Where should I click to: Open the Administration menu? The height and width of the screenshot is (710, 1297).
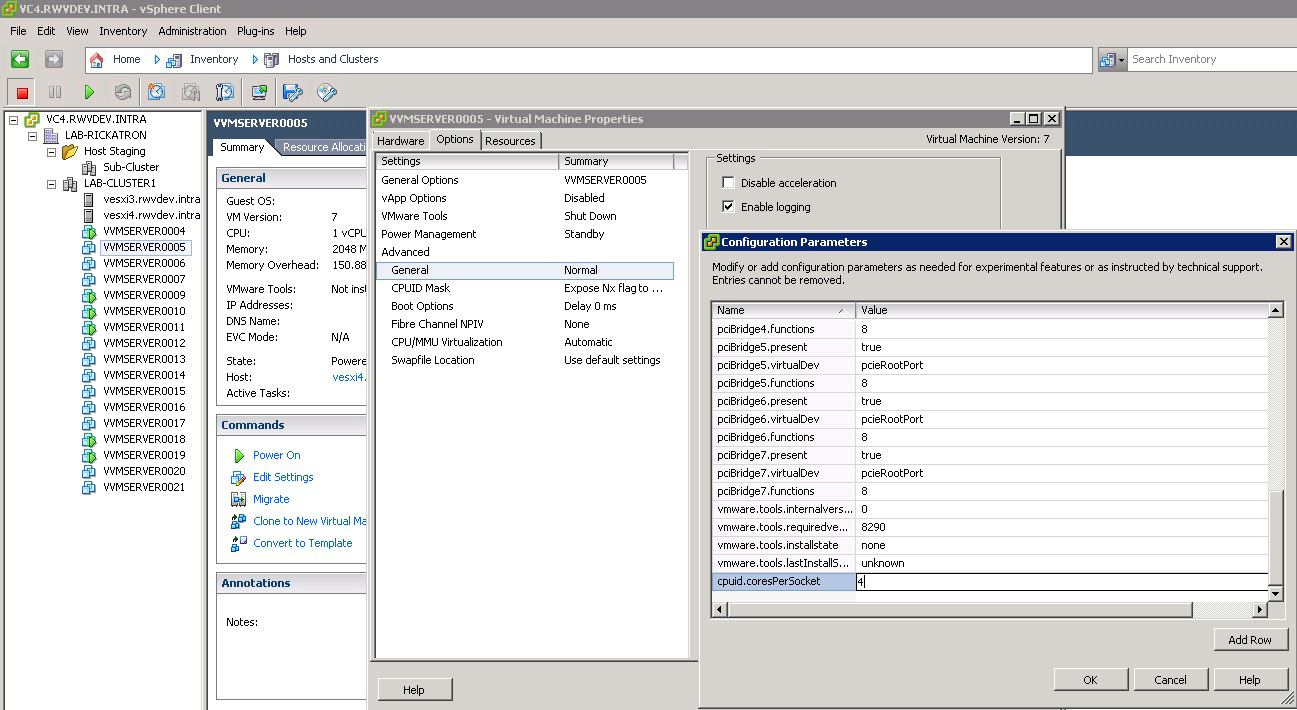tap(192, 31)
